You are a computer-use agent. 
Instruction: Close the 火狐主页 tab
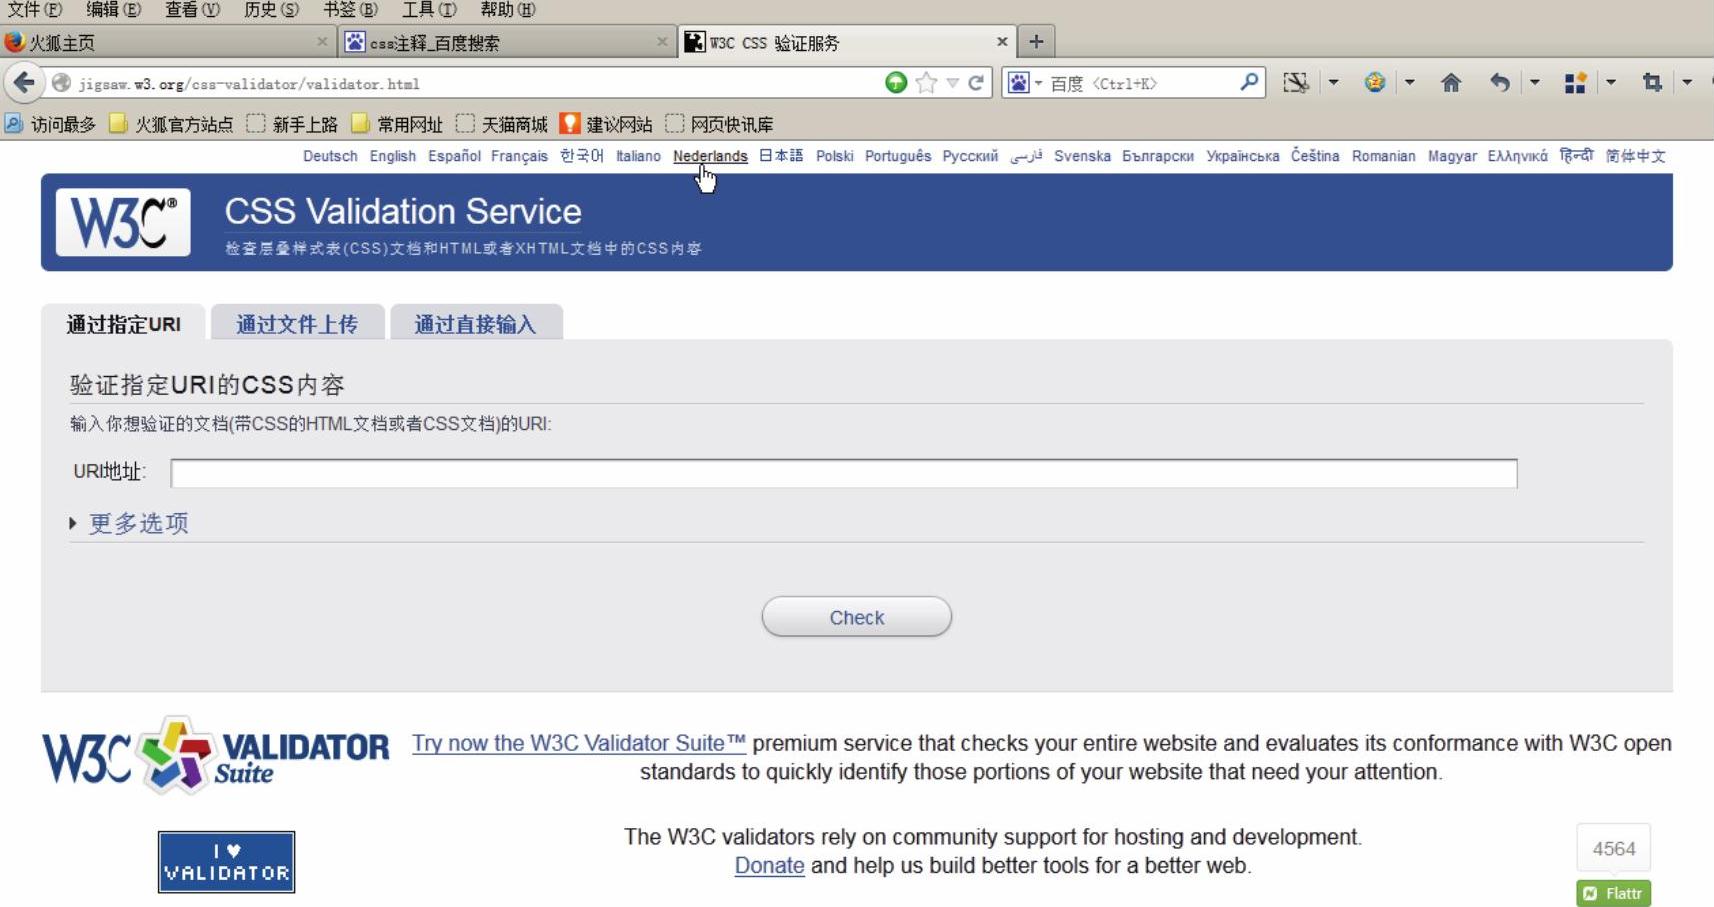point(322,42)
